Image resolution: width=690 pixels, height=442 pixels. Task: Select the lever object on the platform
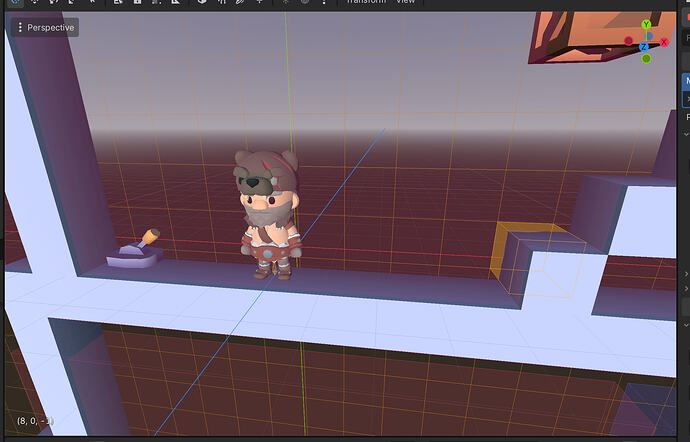click(x=134, y=250)
